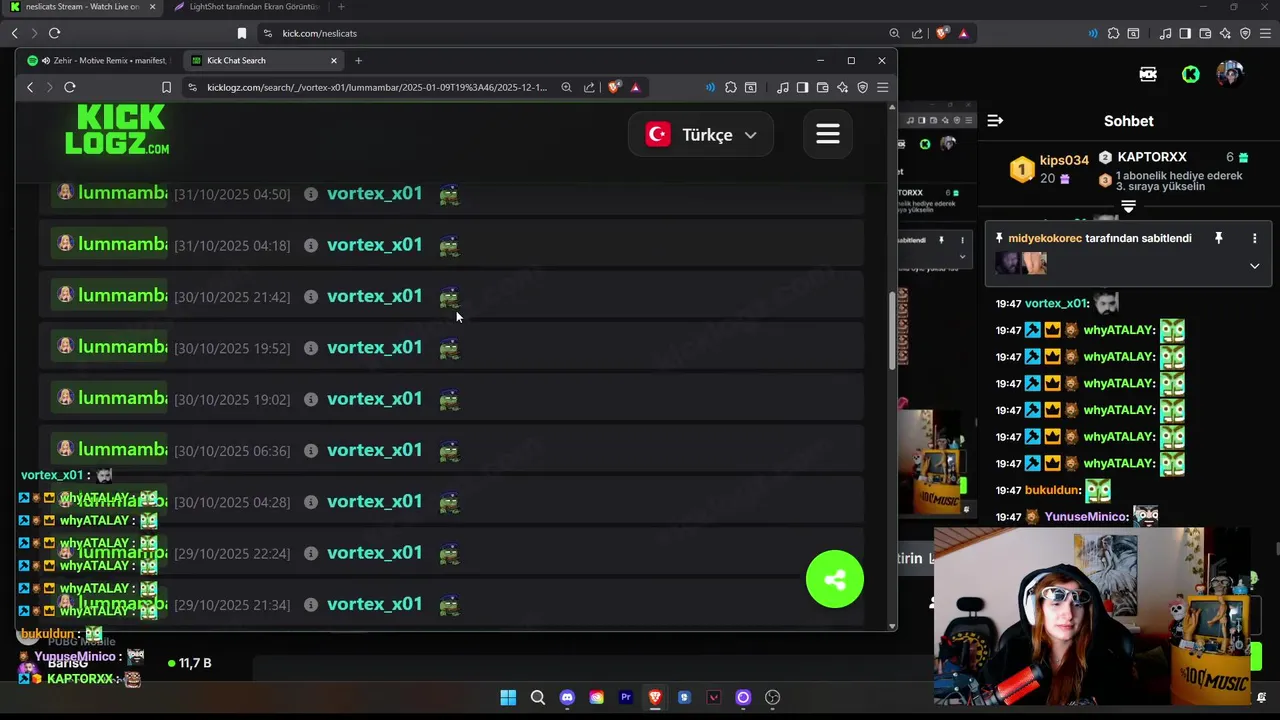The height and width of the screenshot is (720, 1280).
Task: Open Leo AI sparkle icon in Kicklogz window
Action: tap(843, 87)
